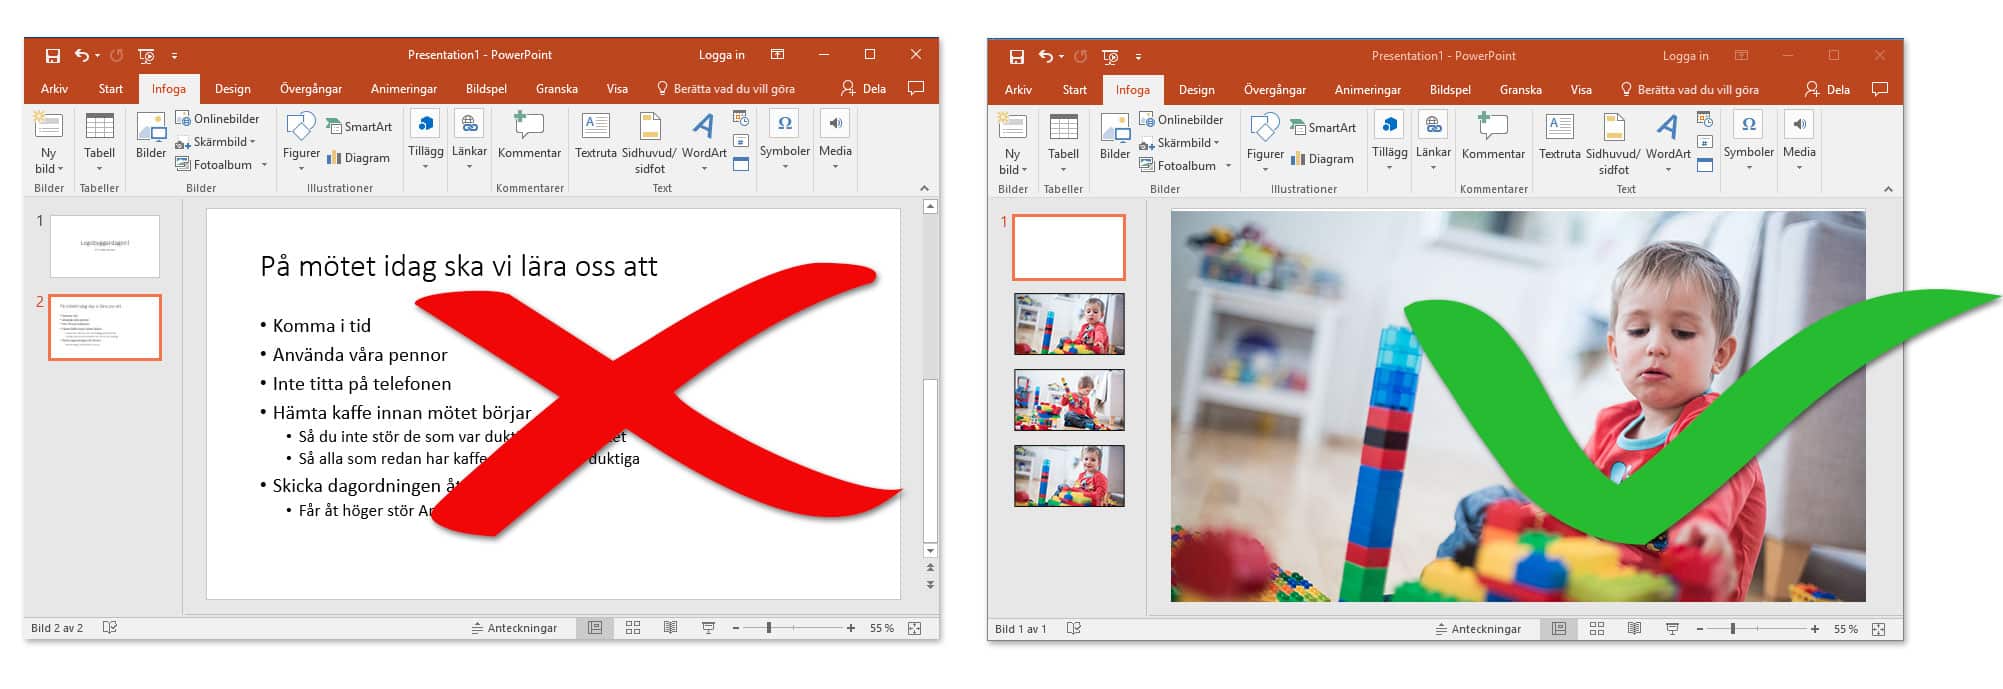Open Symboler in the left window ribbon
The image size is (2003, 689).
tap(784, 138)
